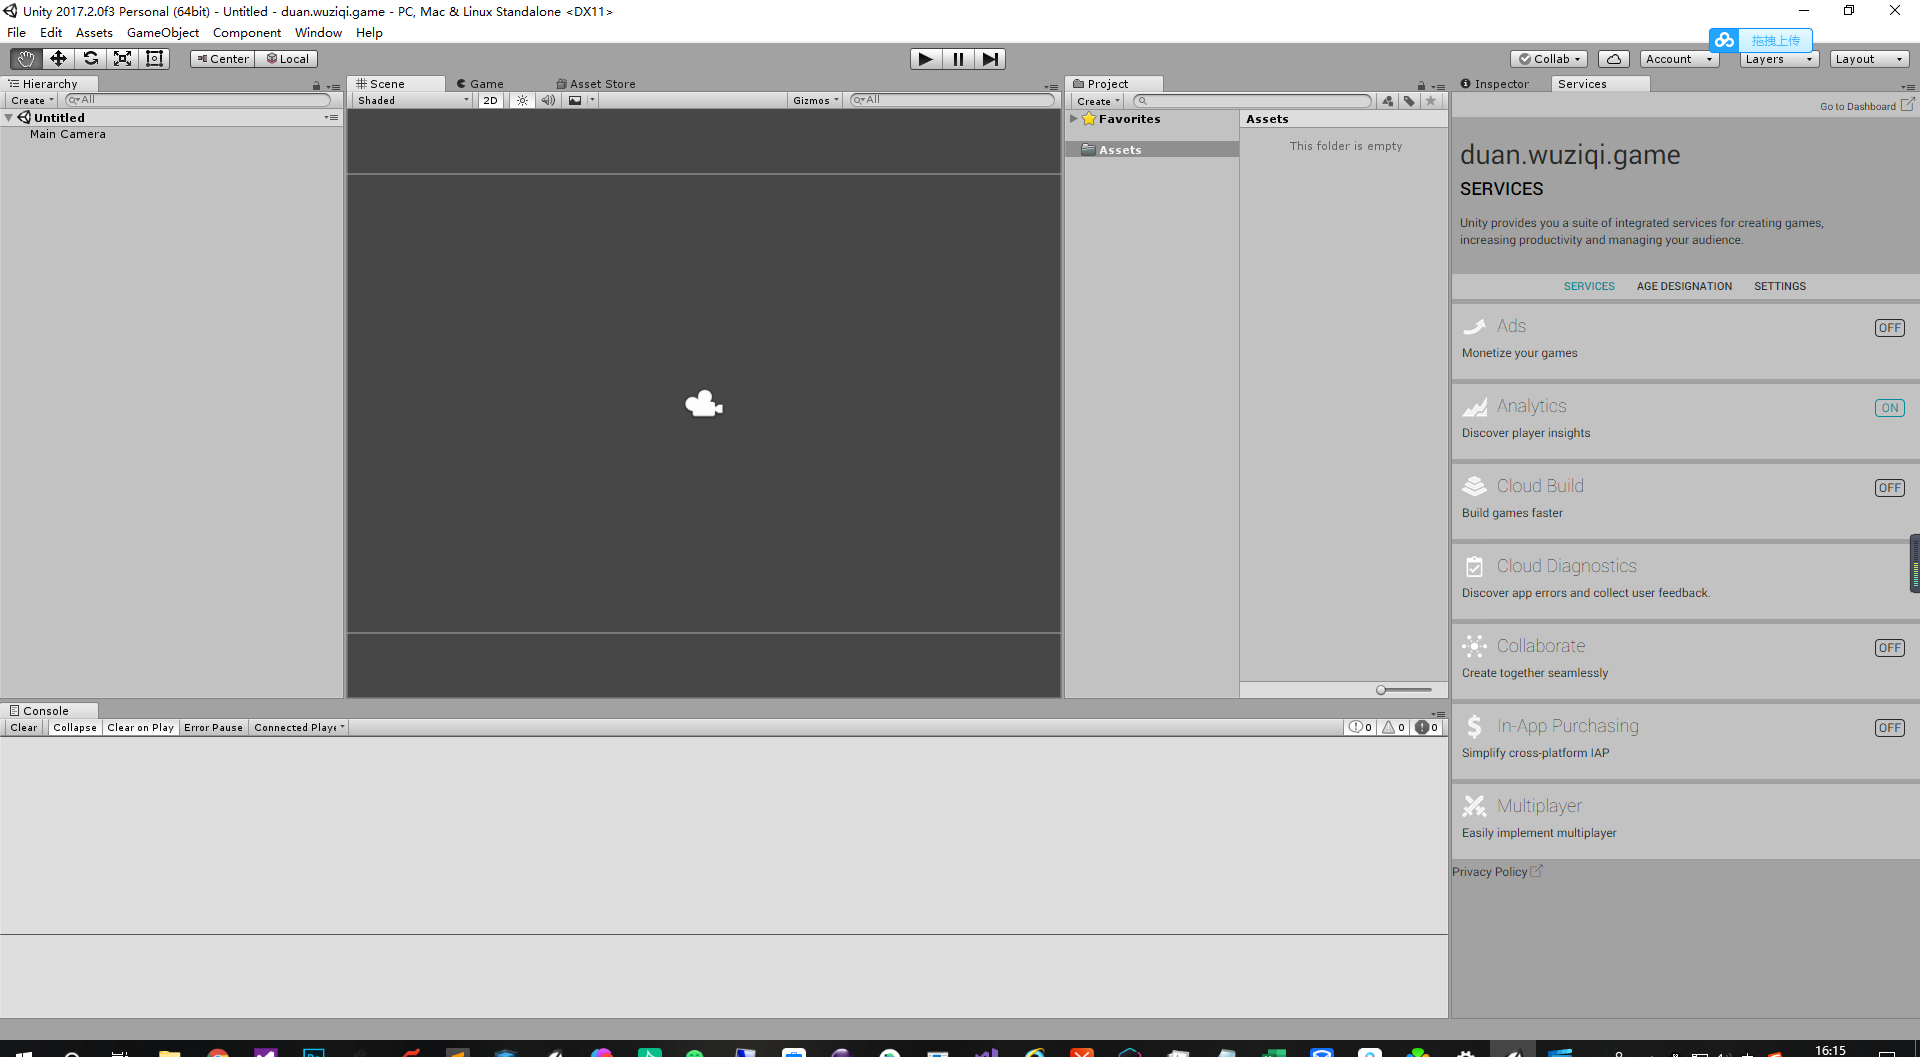Open the GameObject menu

pos(162,32)
